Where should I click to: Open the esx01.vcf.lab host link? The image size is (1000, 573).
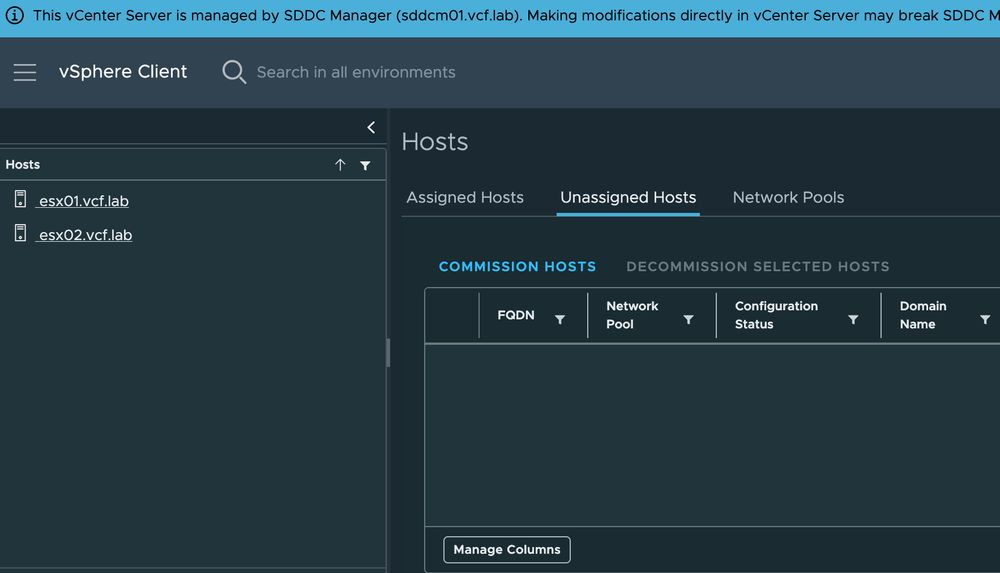(84, 201)
